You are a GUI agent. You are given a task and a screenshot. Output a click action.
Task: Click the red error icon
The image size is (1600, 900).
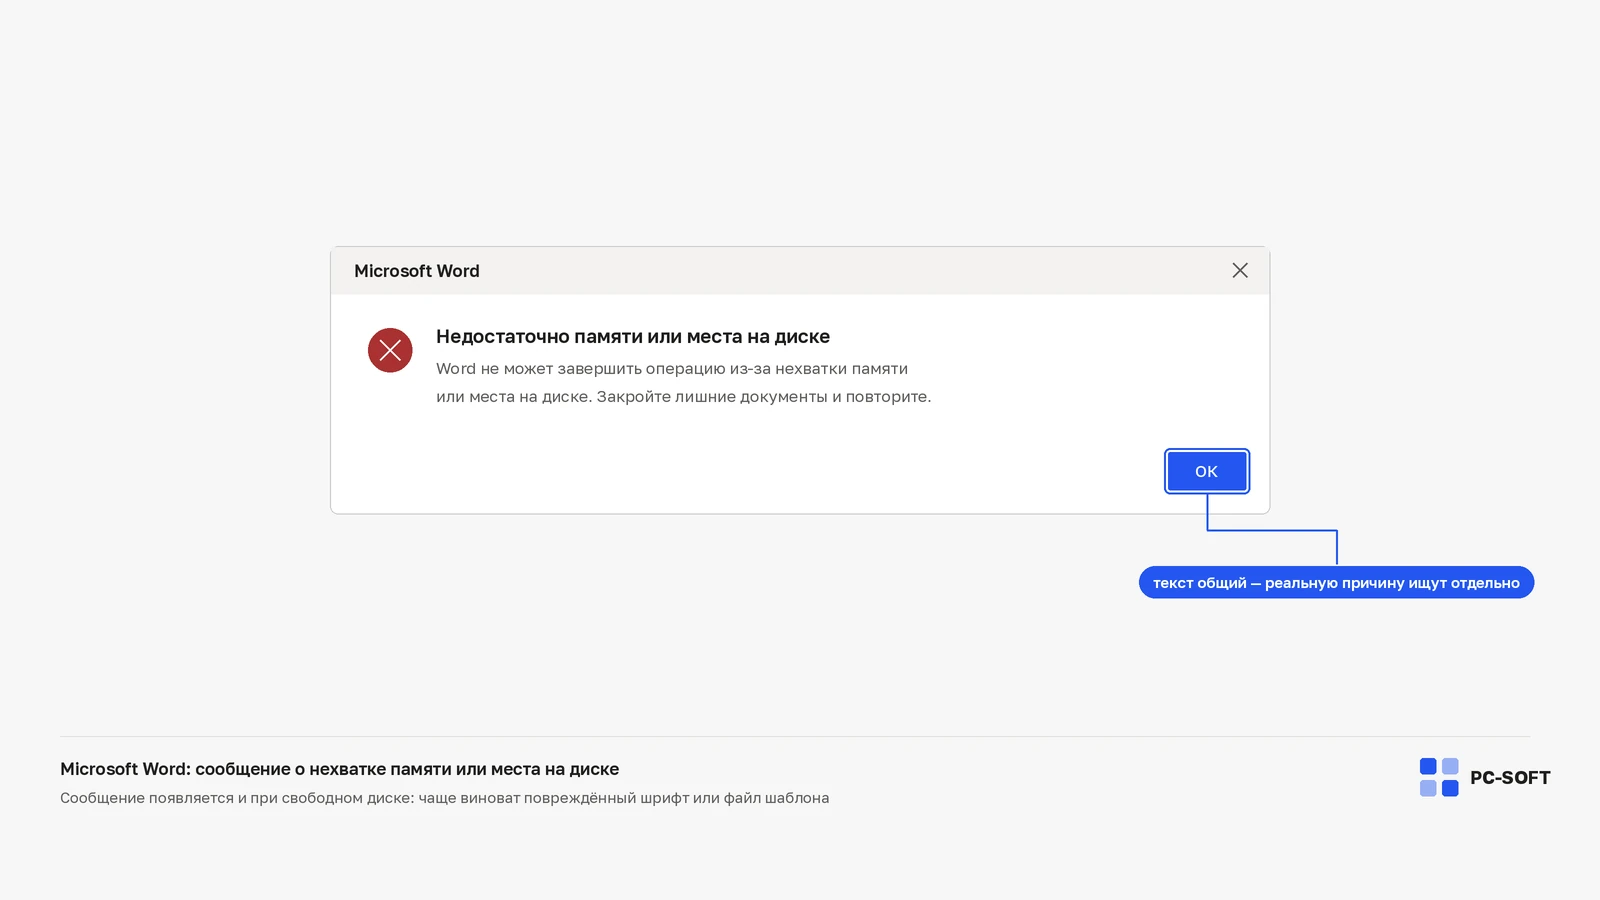pos(390,350)
